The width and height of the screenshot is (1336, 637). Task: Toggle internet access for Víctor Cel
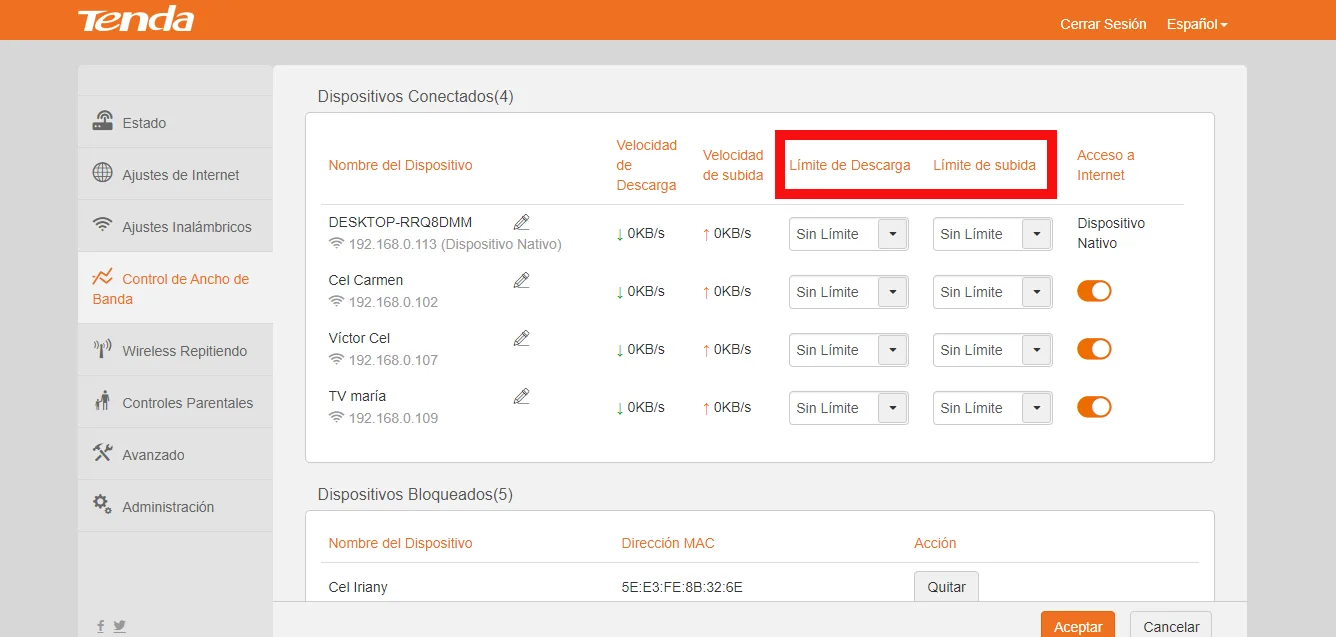[1094, 349]
